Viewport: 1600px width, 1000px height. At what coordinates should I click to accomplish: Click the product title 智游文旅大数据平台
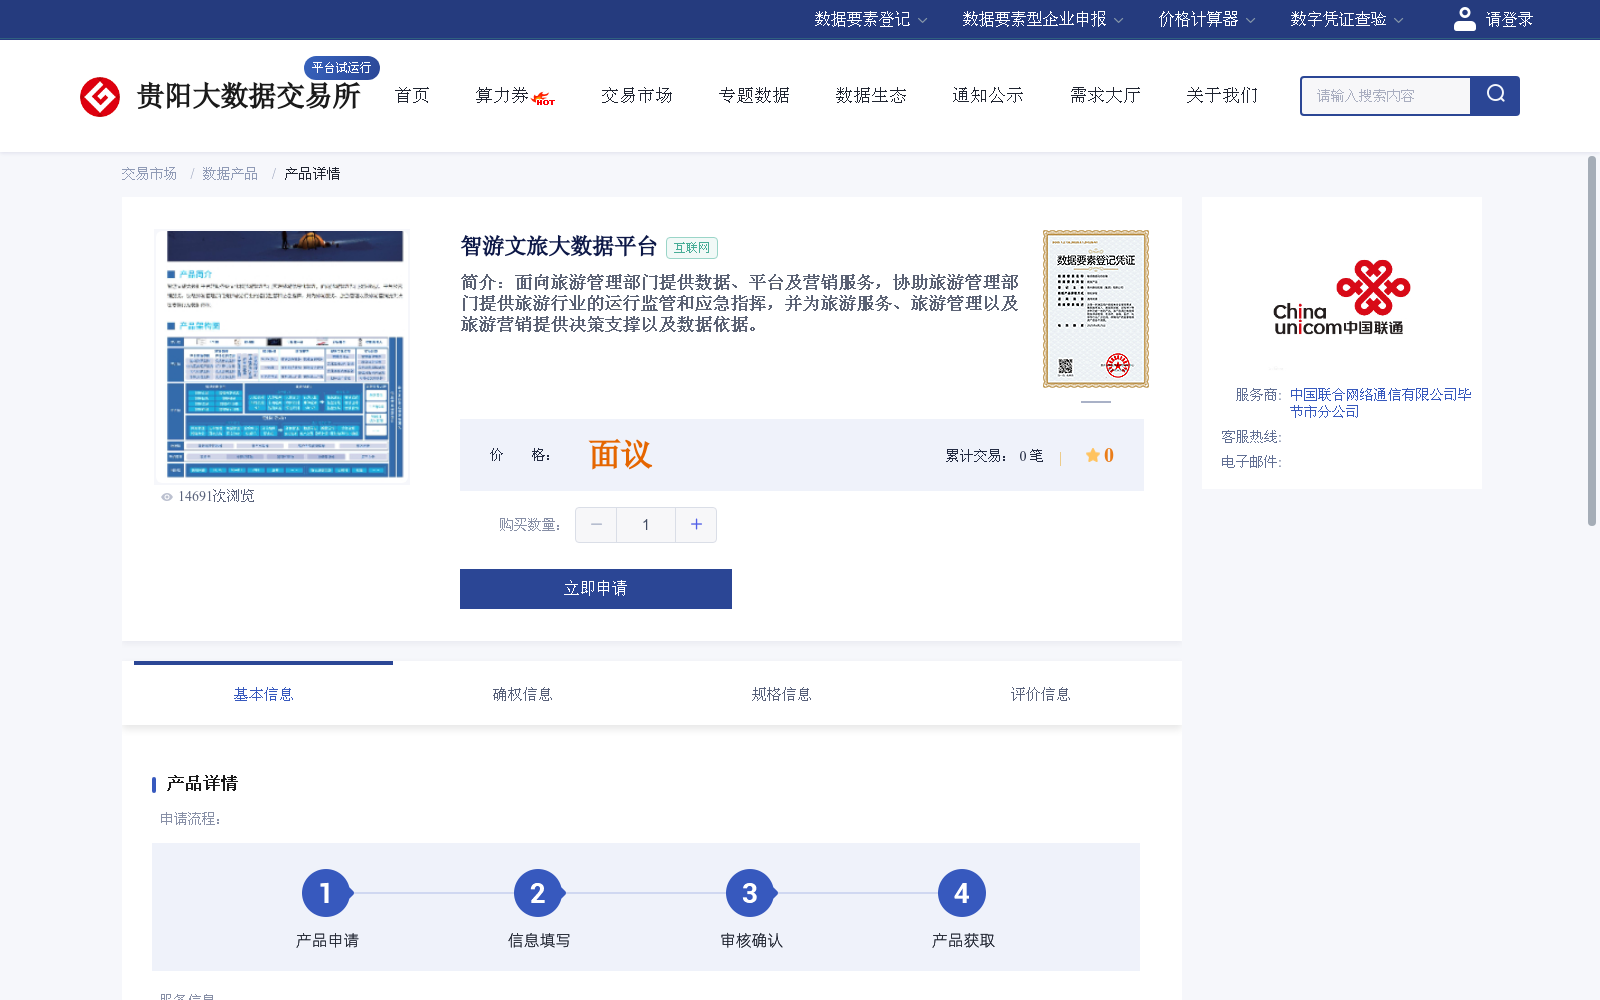[x=558, y=247]
